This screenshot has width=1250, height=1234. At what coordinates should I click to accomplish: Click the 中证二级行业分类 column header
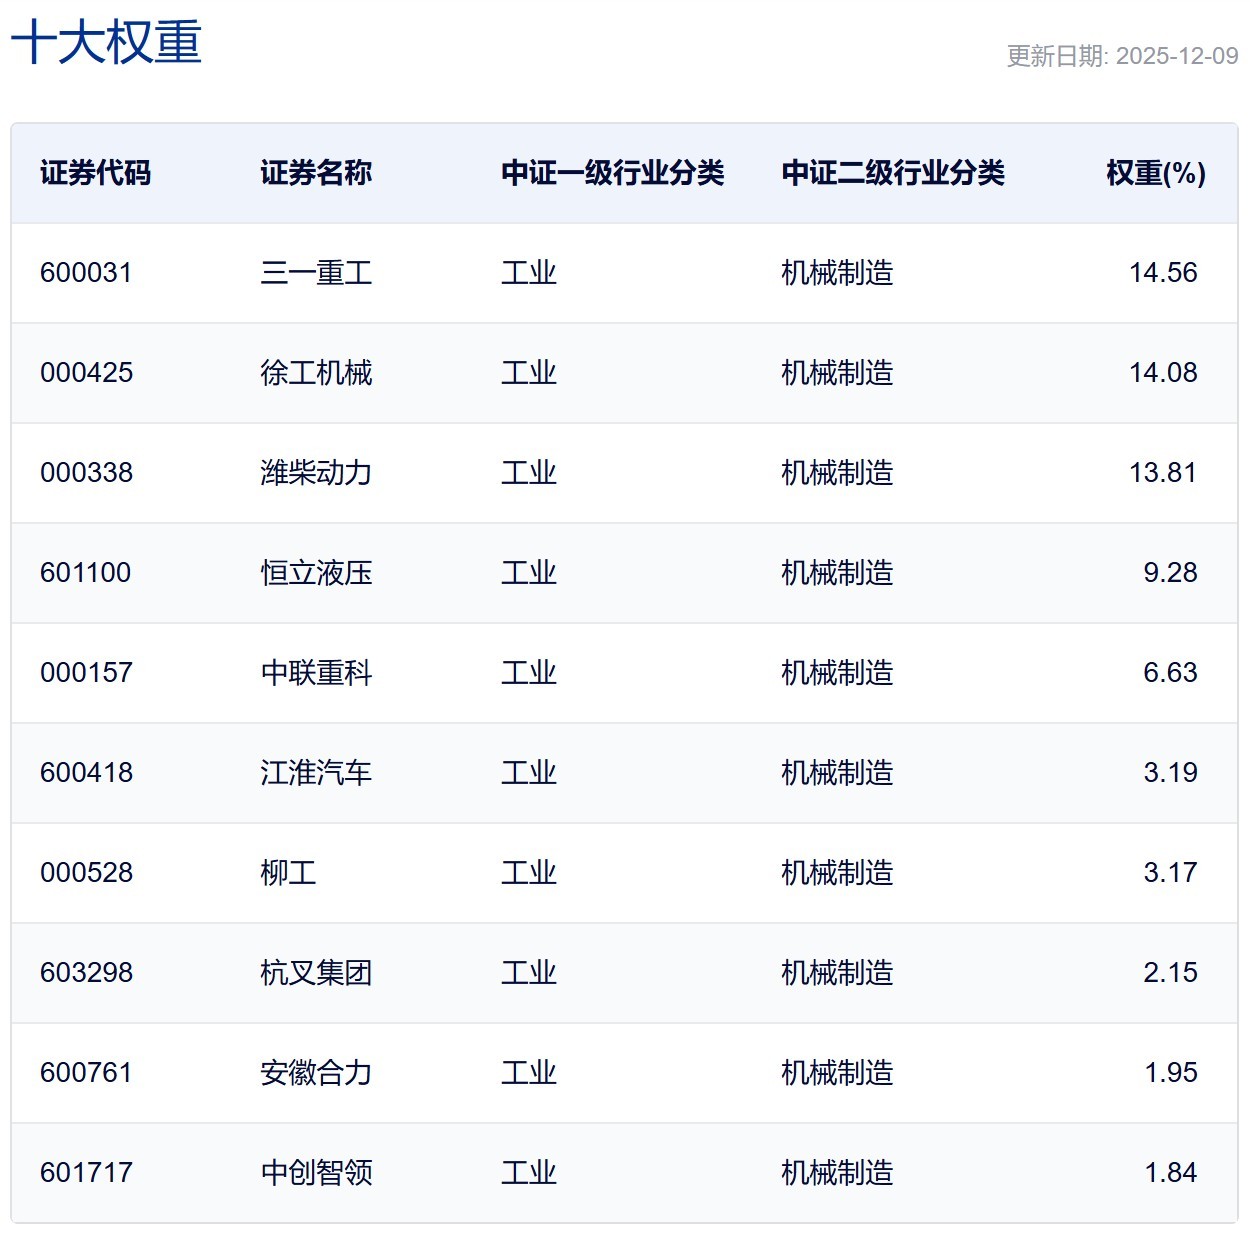click(x=893, y=173)
